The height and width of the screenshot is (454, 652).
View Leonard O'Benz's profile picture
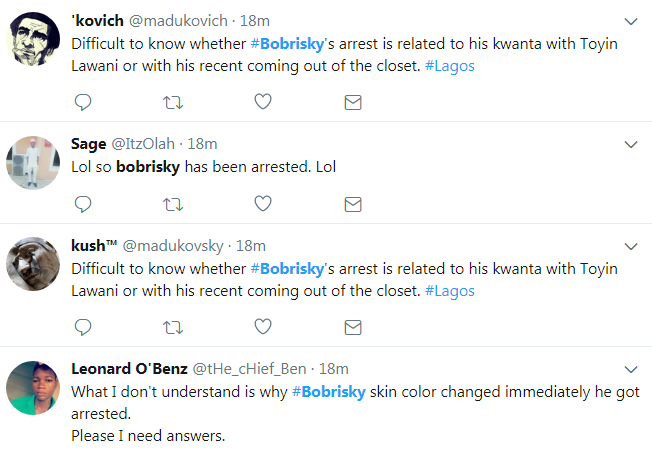pyautogui.click(x=35, y=387)
